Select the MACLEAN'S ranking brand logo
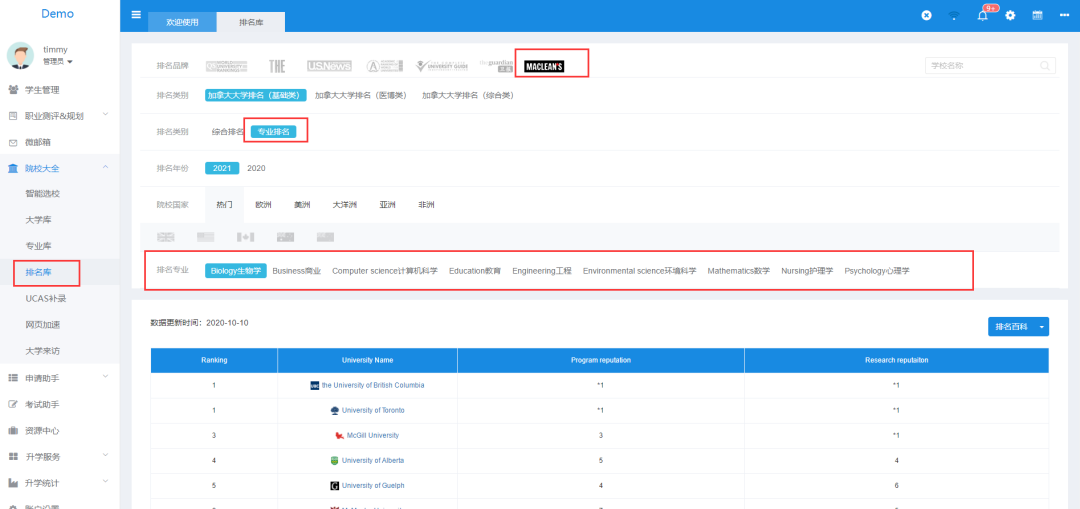The height and width of the screenshot is (509, 1080). pyautogui.click(x=545, y=66)
